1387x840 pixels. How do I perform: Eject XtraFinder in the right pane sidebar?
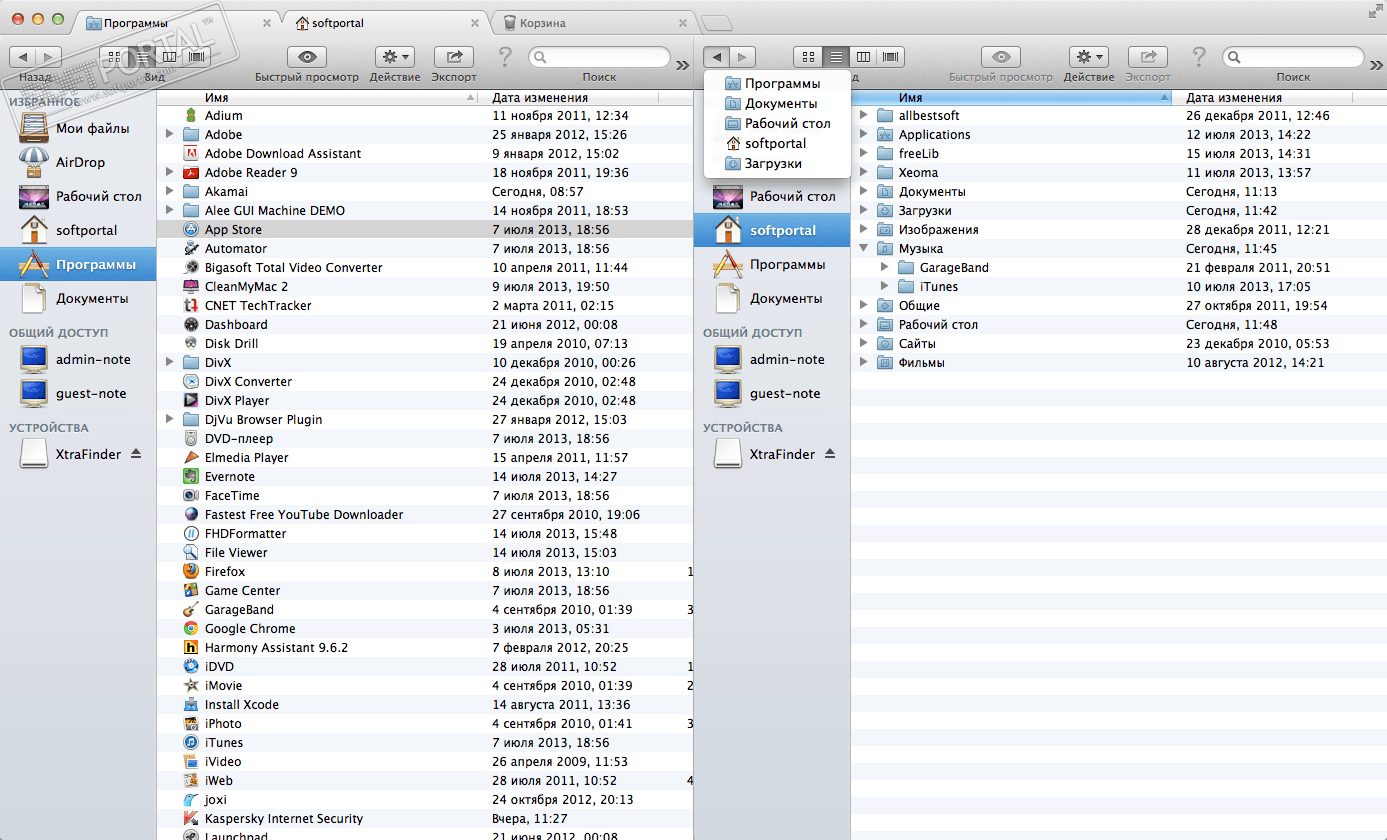[830, 454]
